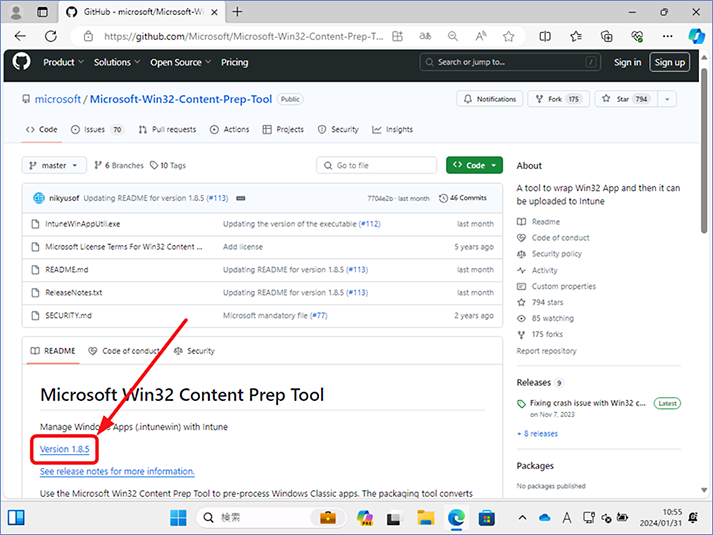Image resolution: width=713 pixels, height=535 pixels.
Task: Launch Copilot from the Edge sidebar icon
Action: point(696,36)
